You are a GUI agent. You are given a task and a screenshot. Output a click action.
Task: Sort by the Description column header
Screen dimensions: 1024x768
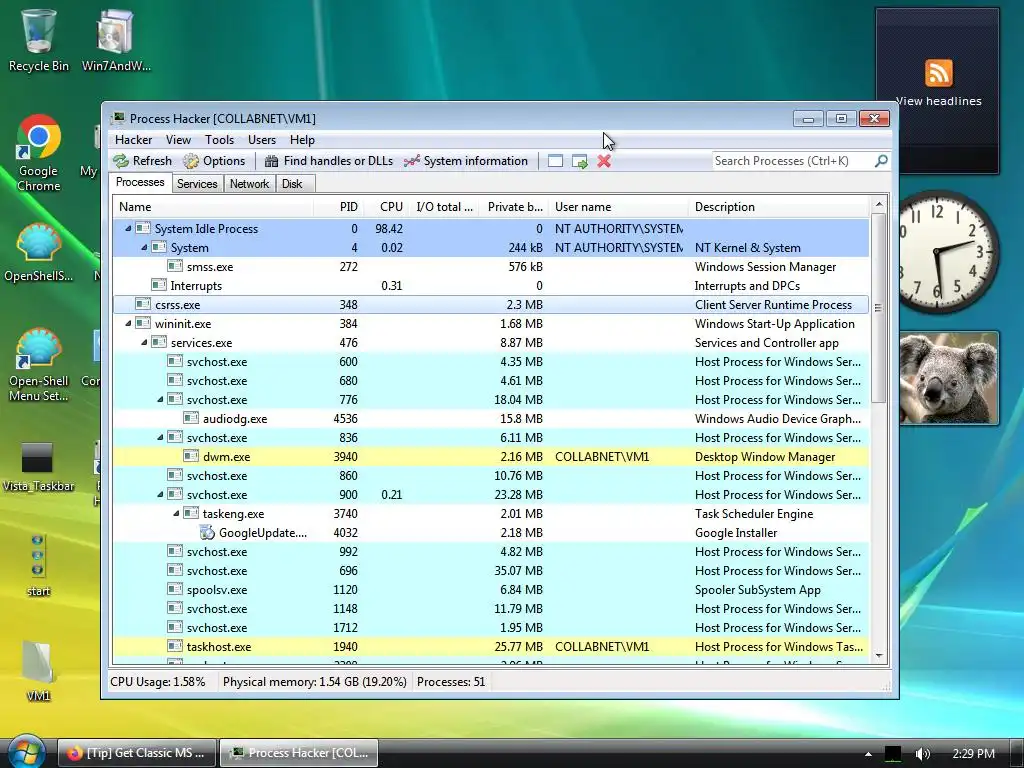tap(778, 206)
